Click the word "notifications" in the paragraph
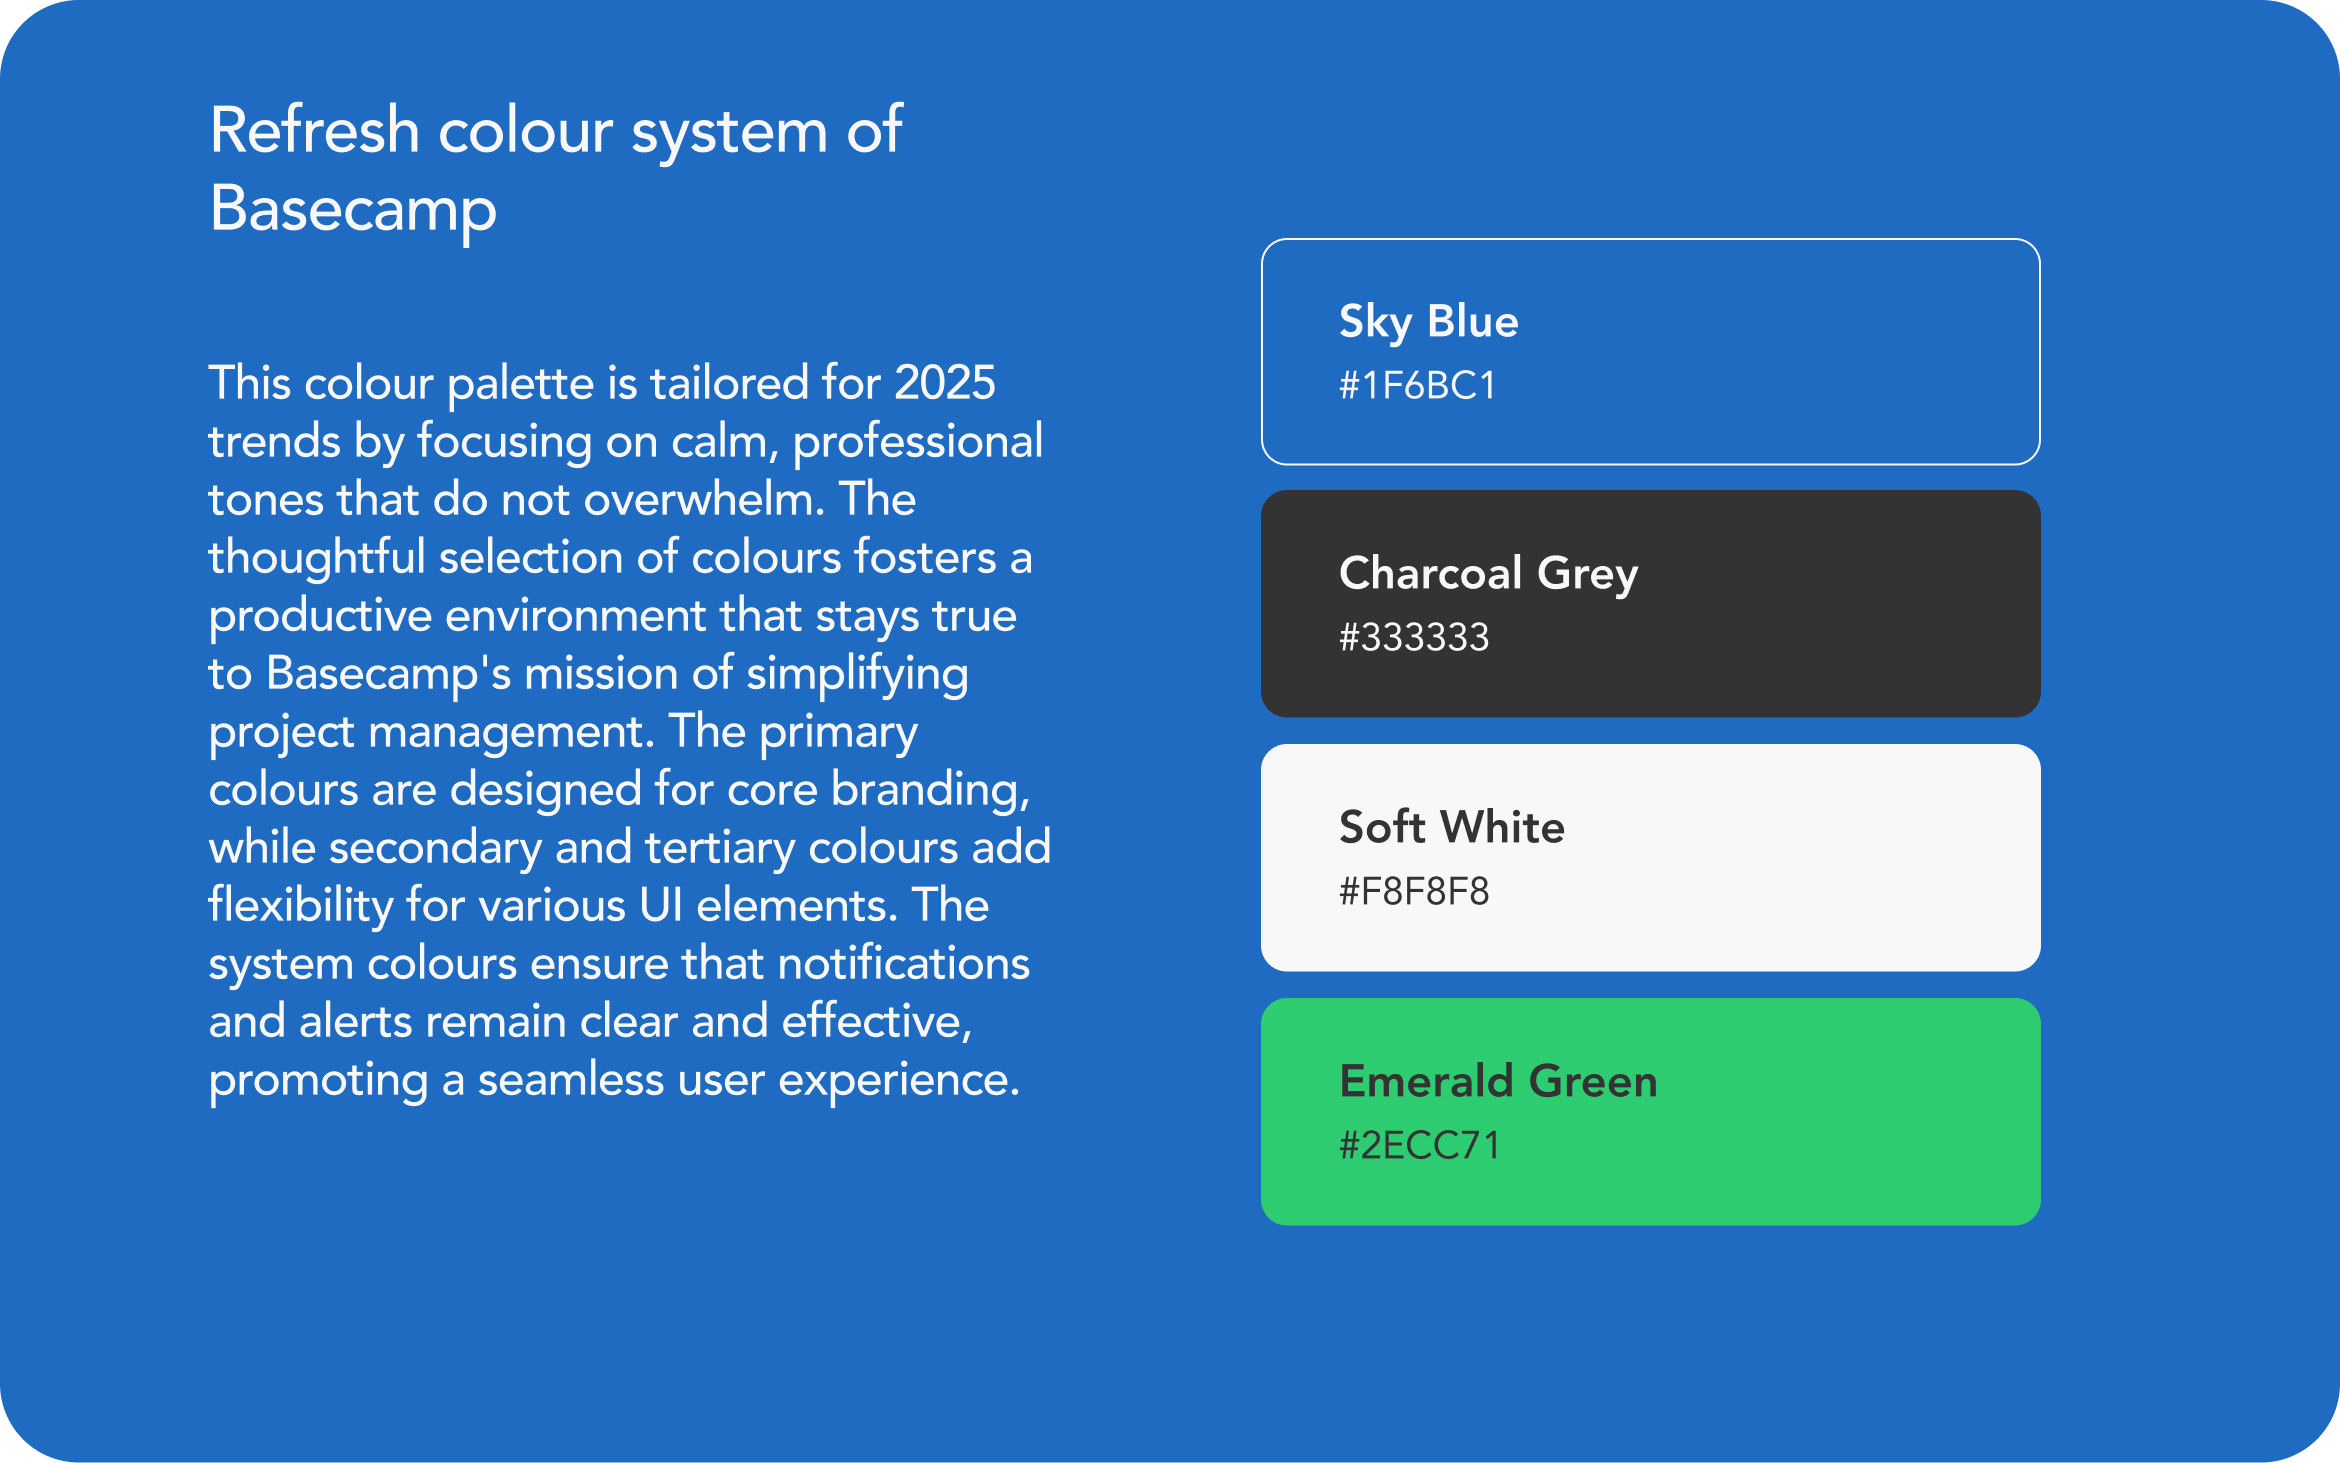The width and height of the screenshot is (2340, 1463). click(903, 963)
